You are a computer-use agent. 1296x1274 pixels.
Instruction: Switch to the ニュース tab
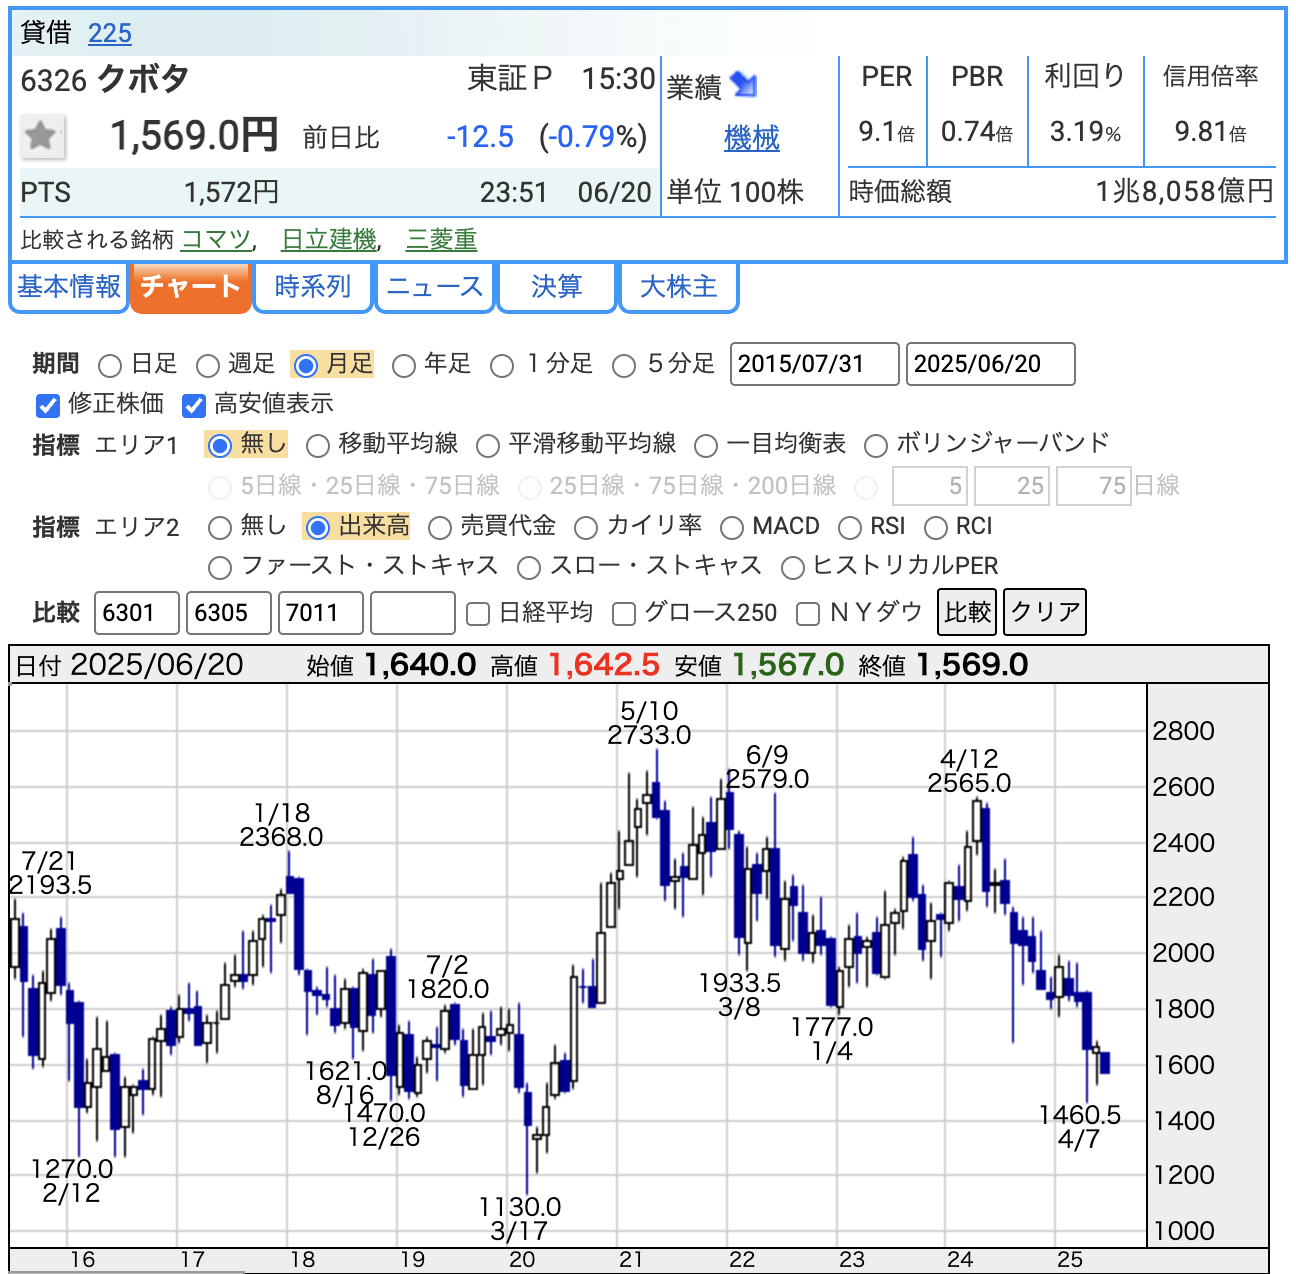(435, 287)
